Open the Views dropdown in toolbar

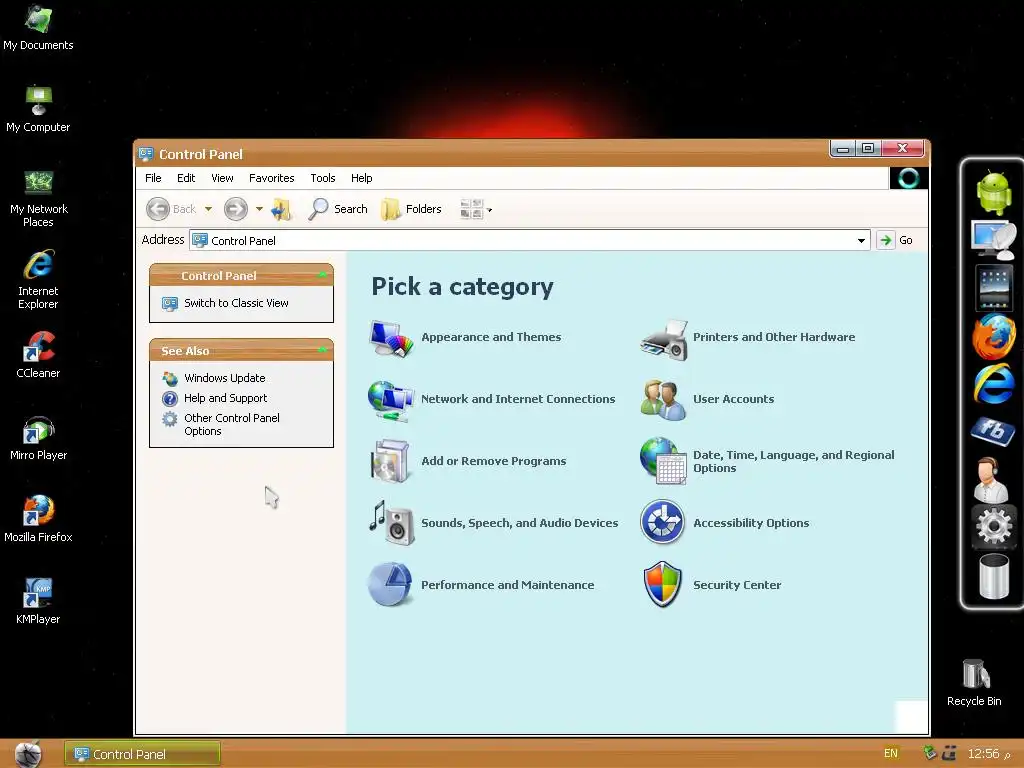click(476, 209)
